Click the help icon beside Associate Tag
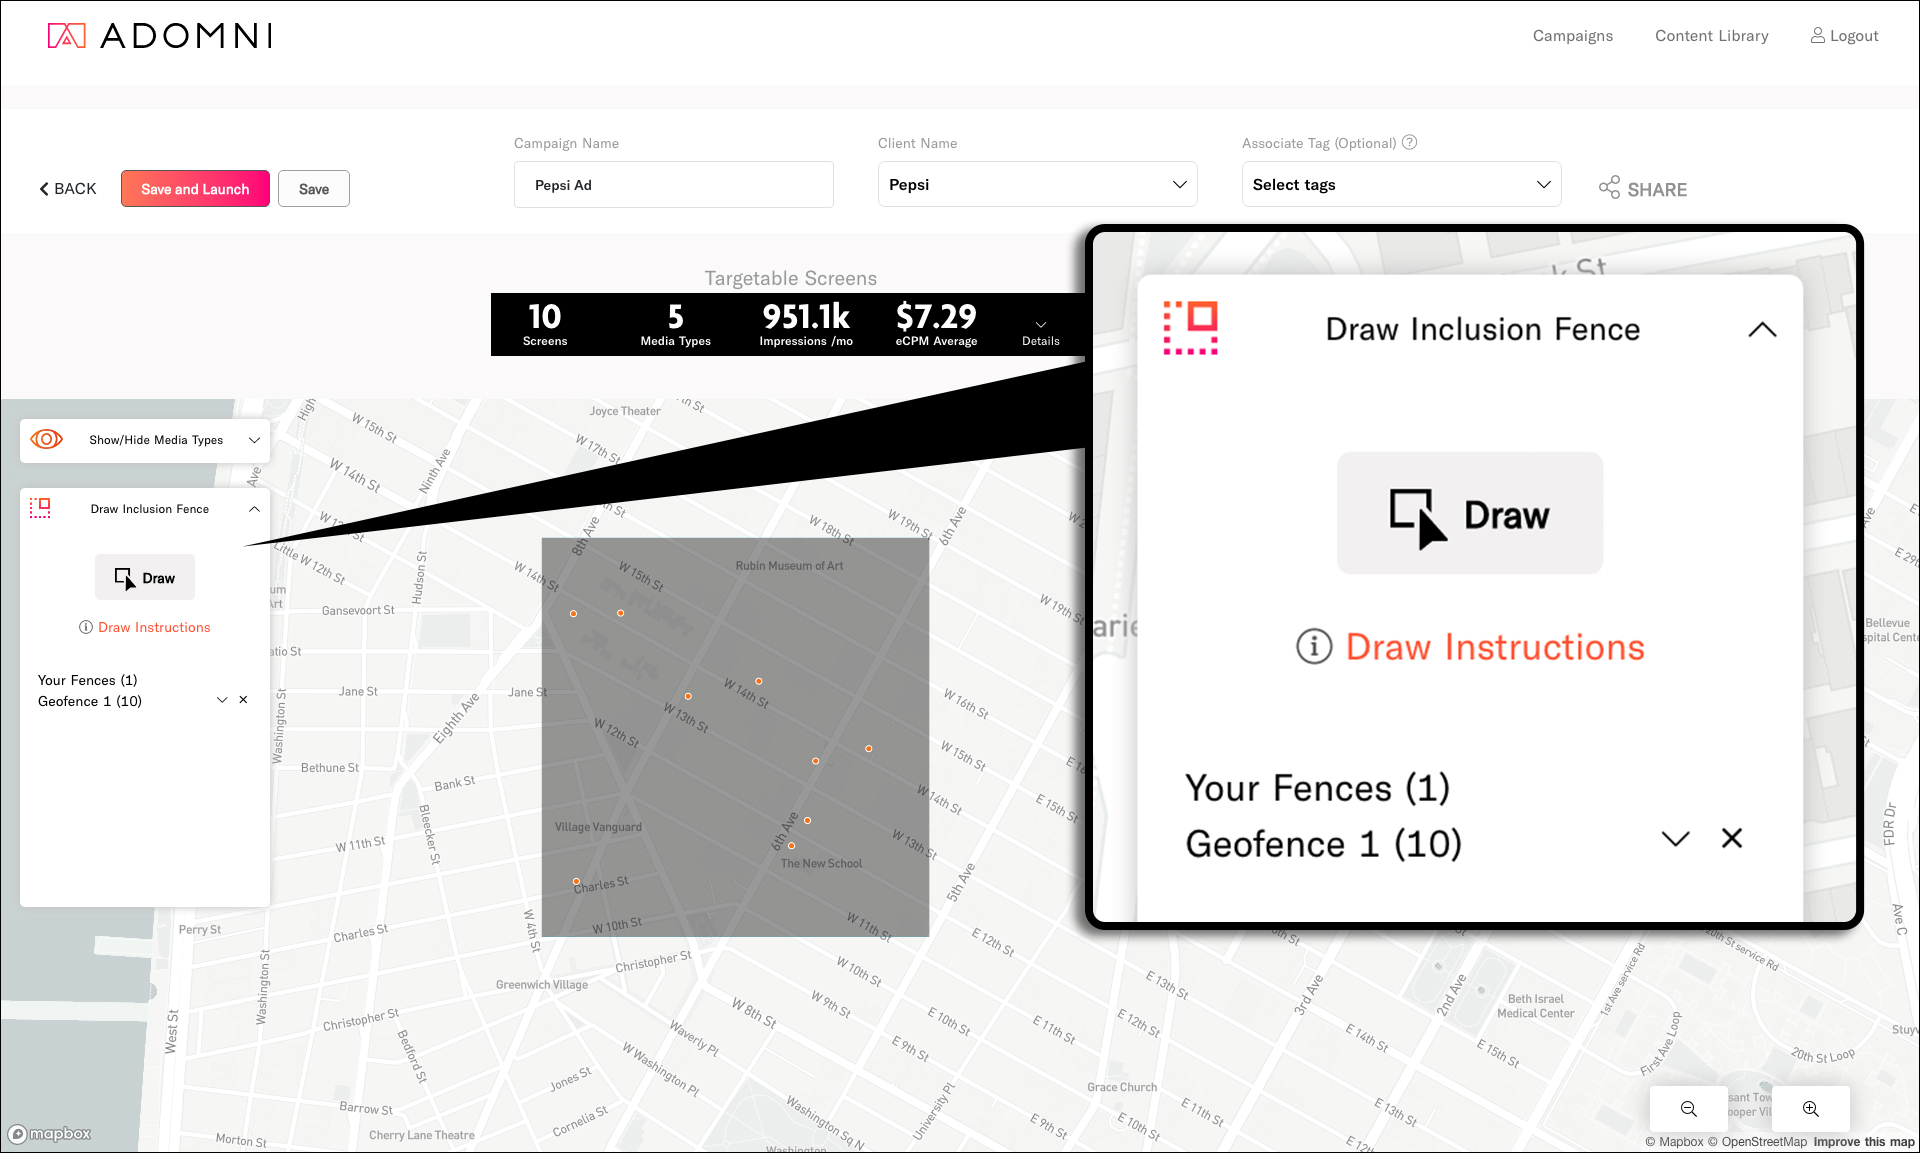 [1409, 142]
